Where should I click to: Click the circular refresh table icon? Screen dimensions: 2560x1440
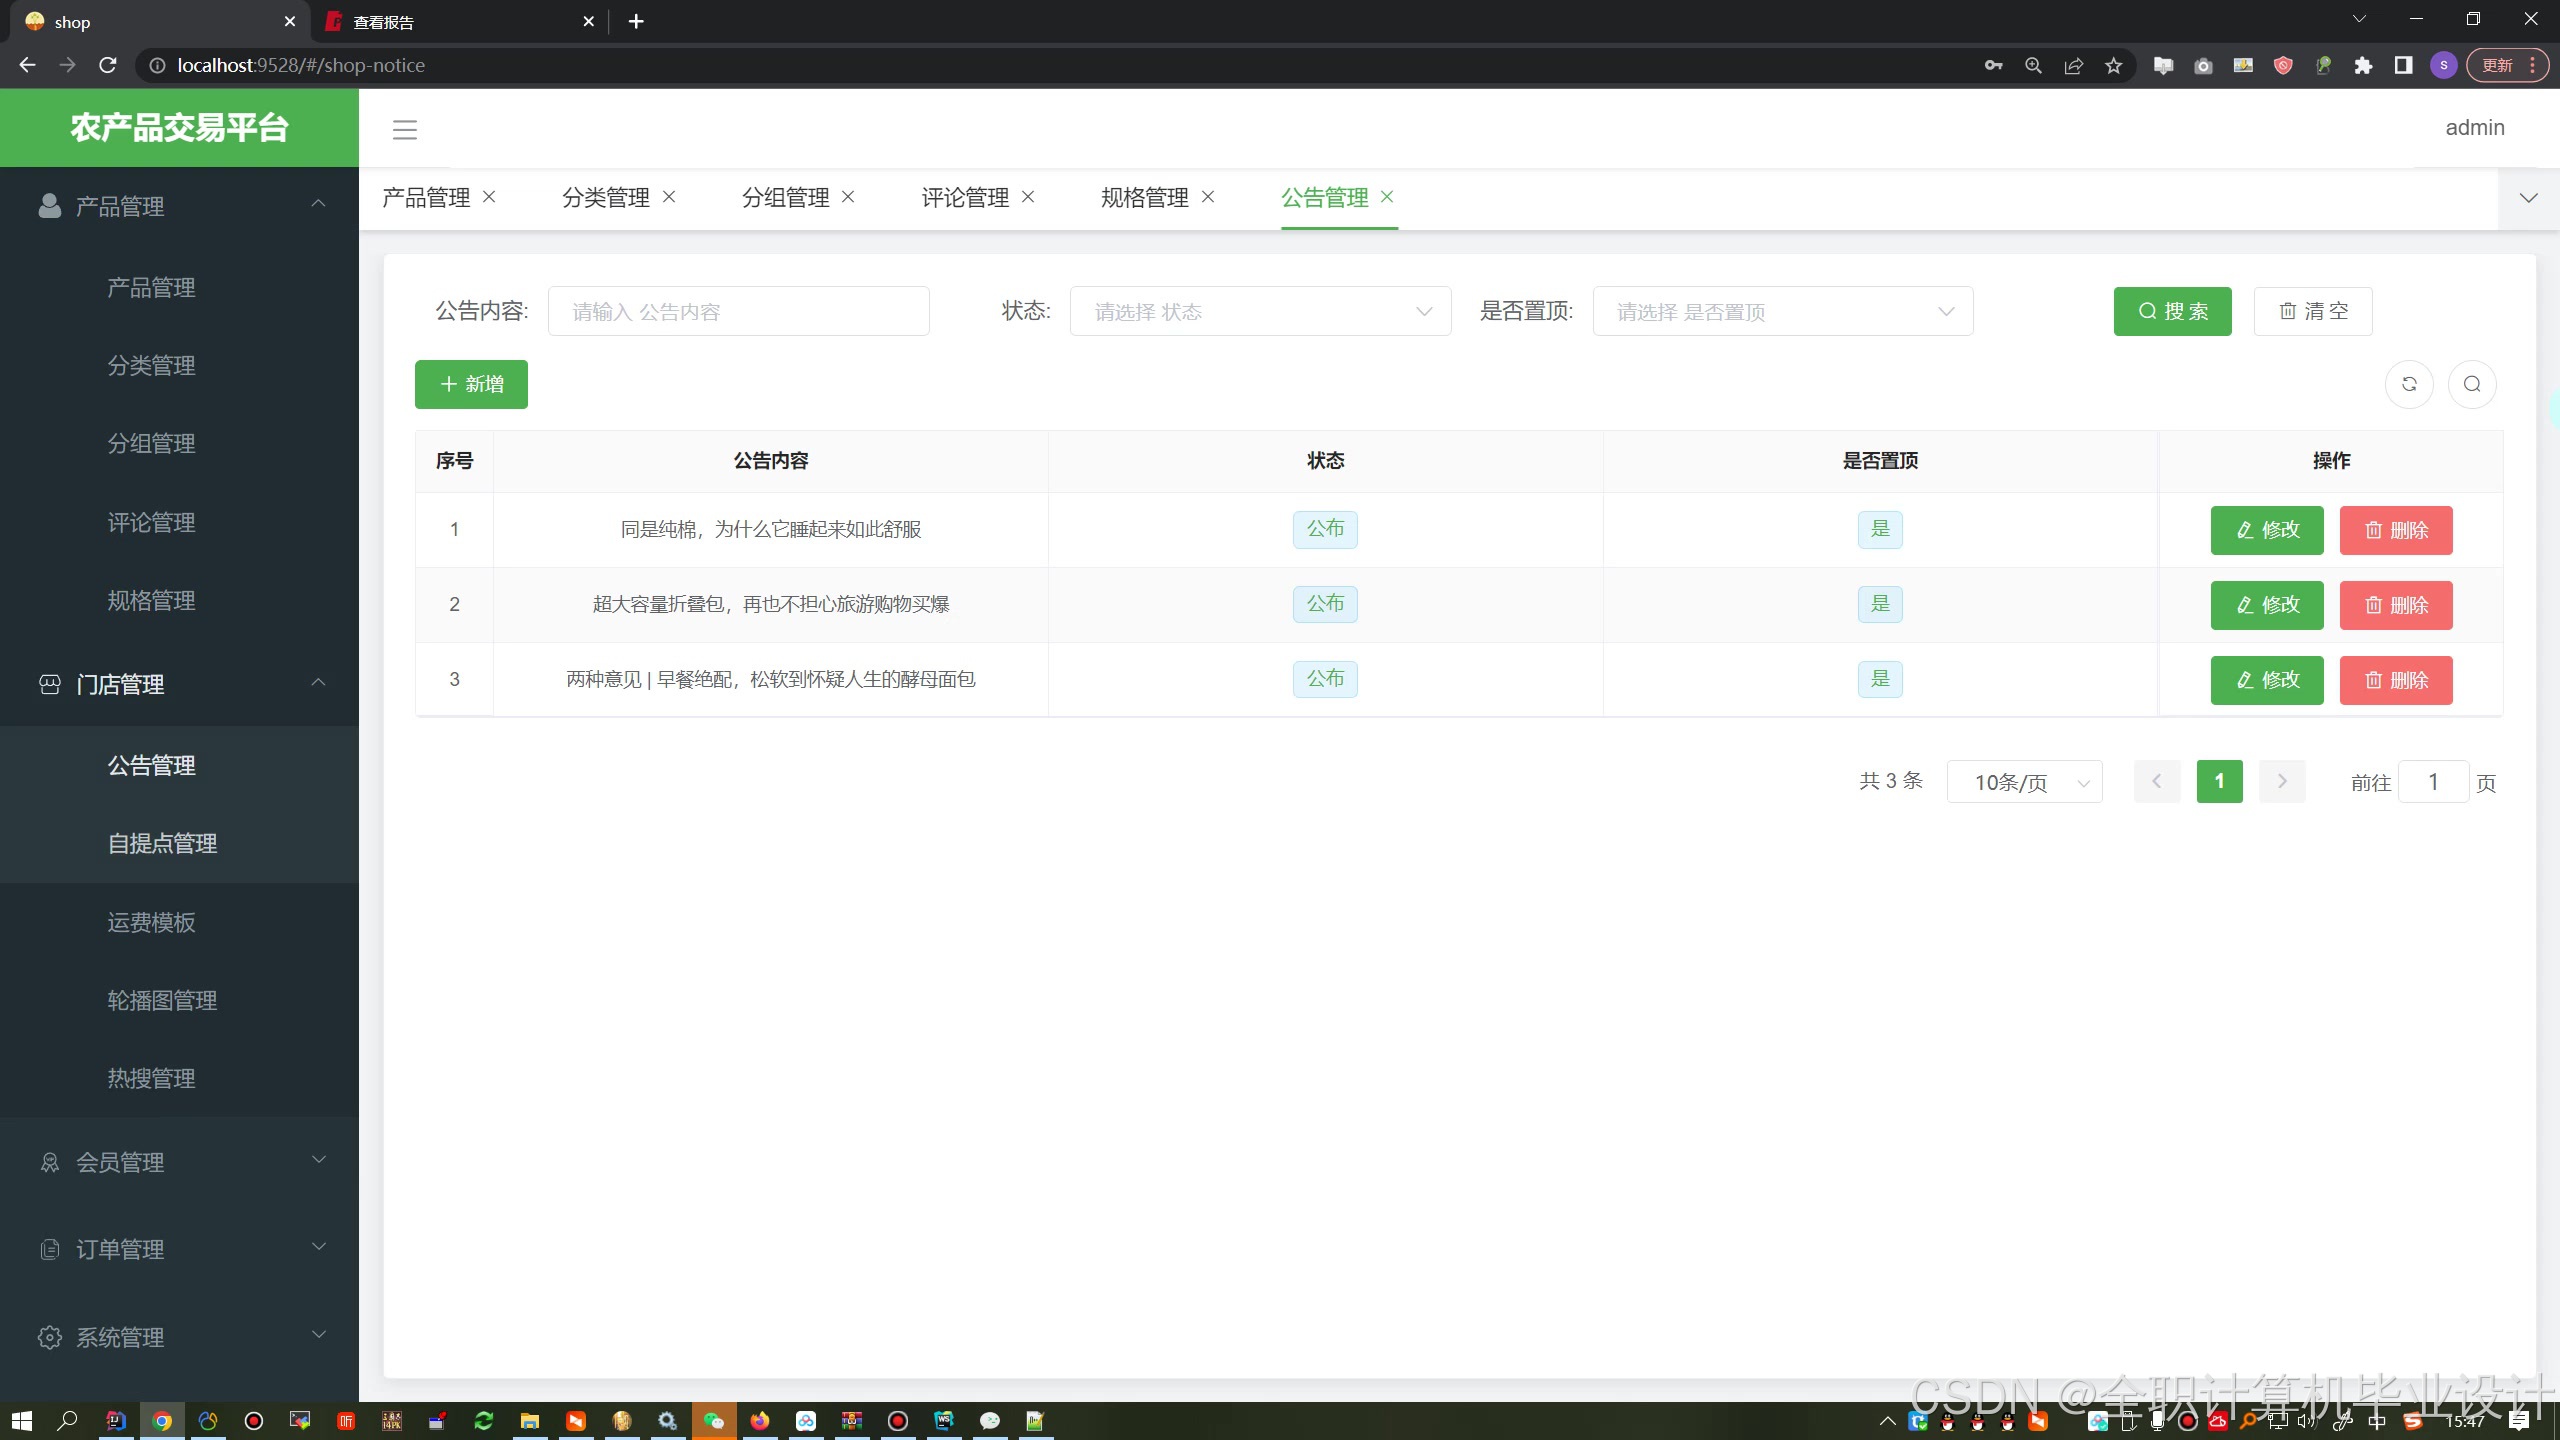(x=2409, y=384)
